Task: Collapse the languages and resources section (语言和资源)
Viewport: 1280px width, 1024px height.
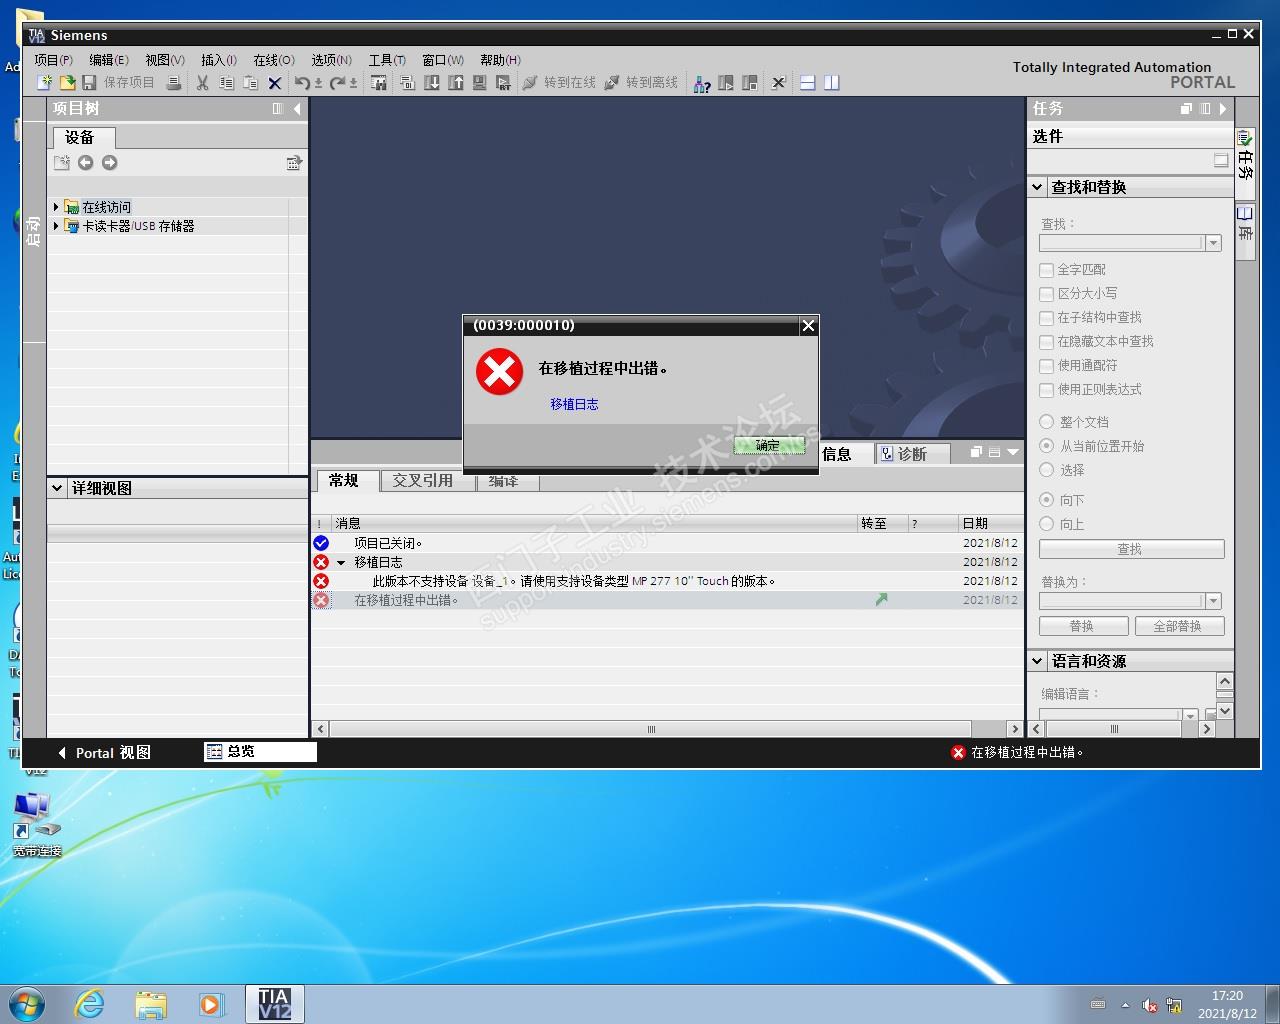Action: pyautogui.click(x=1037, y=661)
